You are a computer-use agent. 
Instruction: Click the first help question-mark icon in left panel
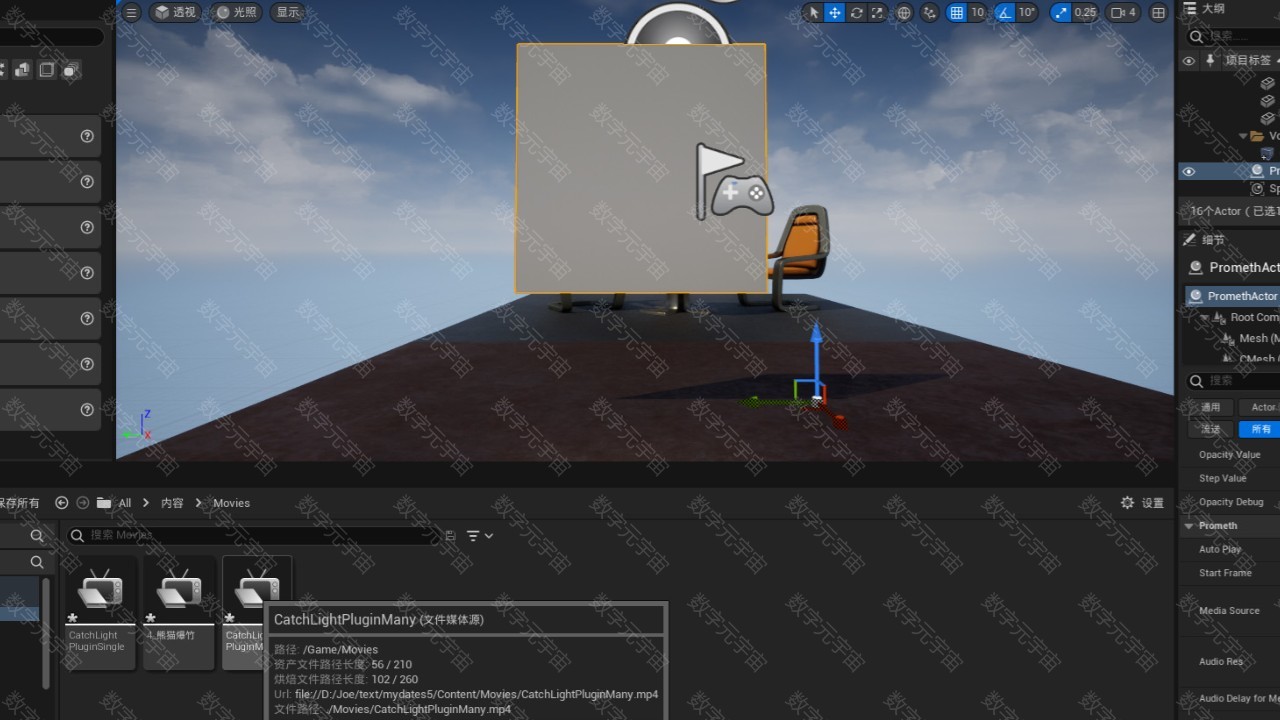coord(87,136)
